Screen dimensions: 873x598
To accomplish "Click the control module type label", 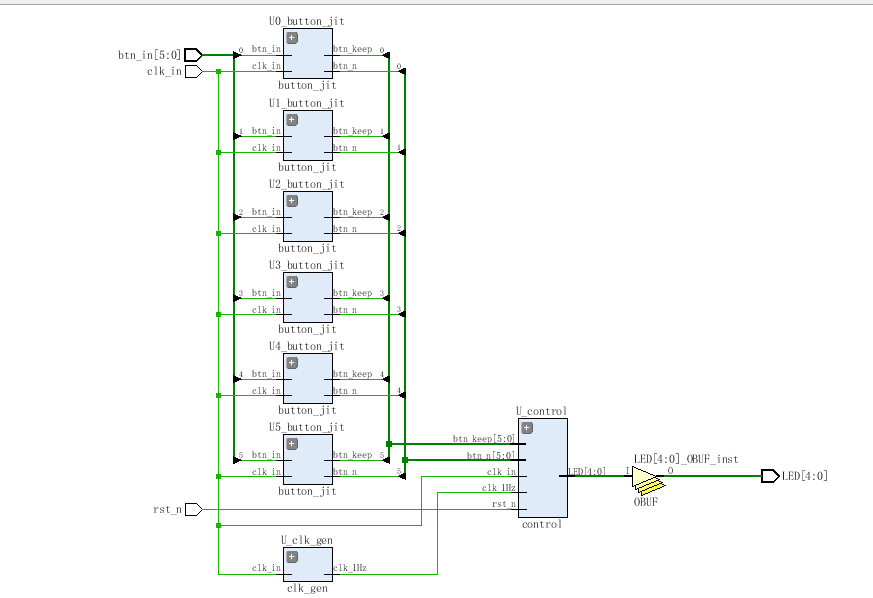I will coord(542,524).
